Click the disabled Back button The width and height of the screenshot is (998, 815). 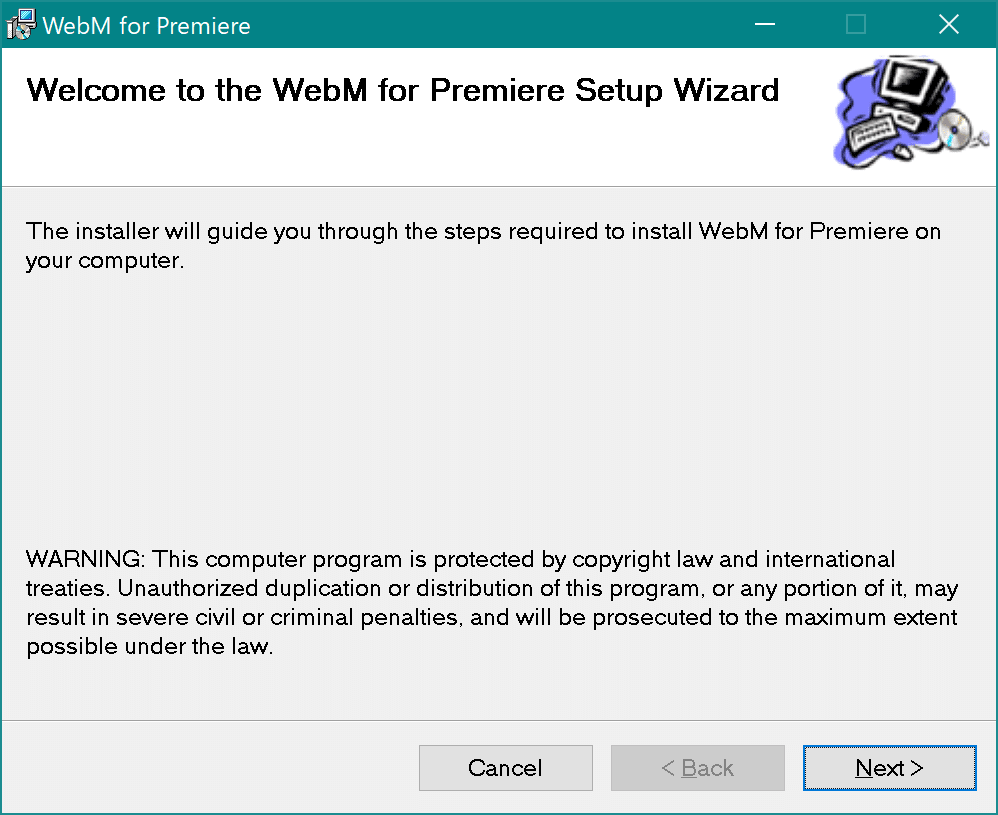[x=697, y=768]
